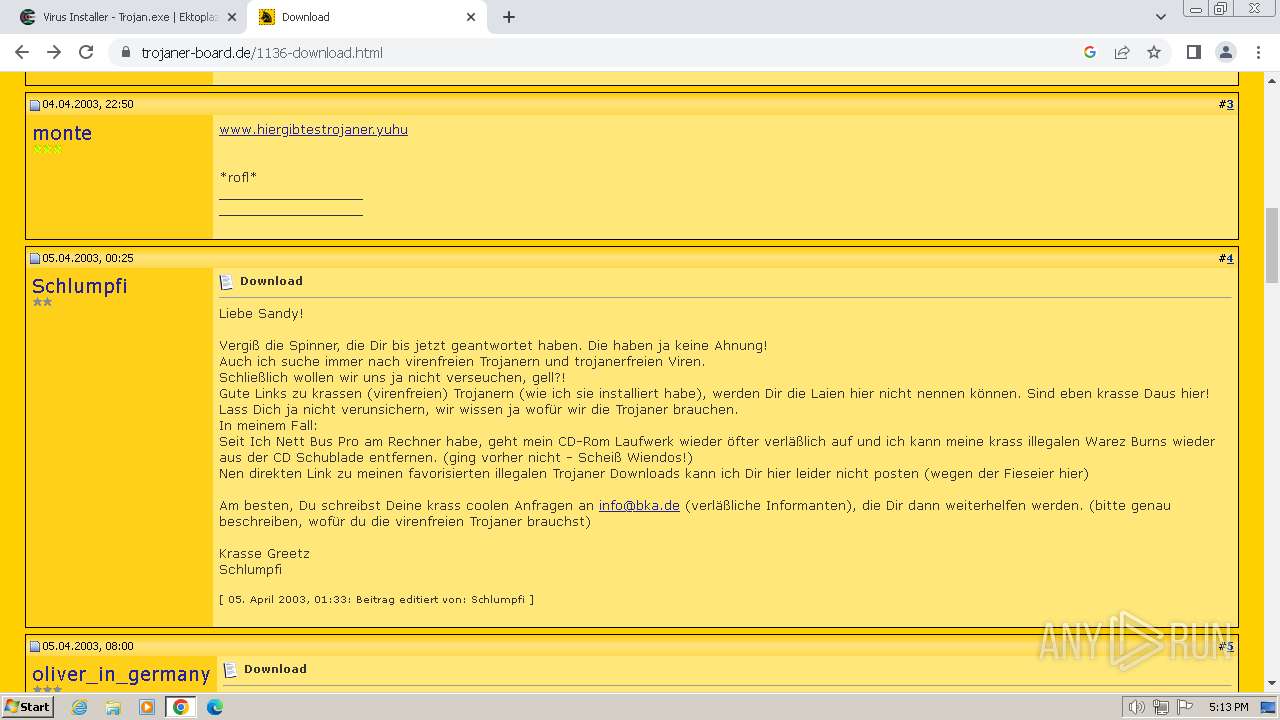The image size is (1280, 720).
Task: Open user profile monte
Action: 62,133
